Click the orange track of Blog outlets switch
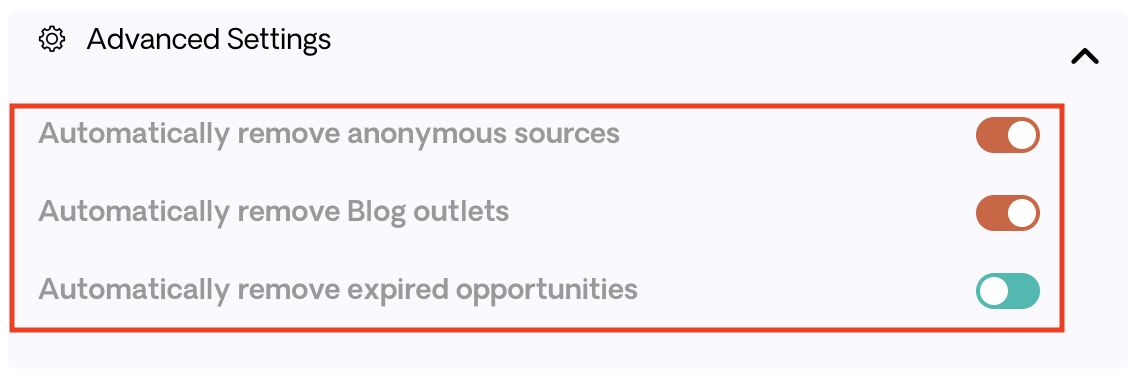This screenshot has height=380, width=1138. 991,213
